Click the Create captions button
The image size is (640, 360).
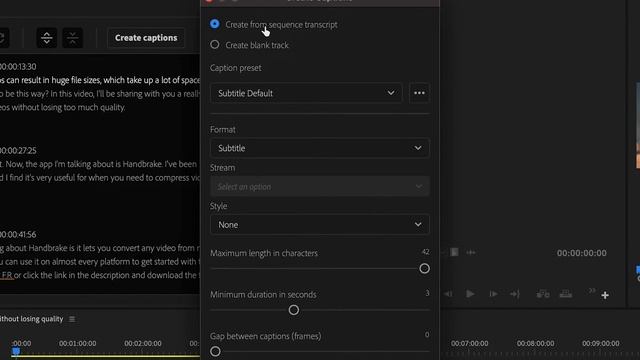point(146,38)
